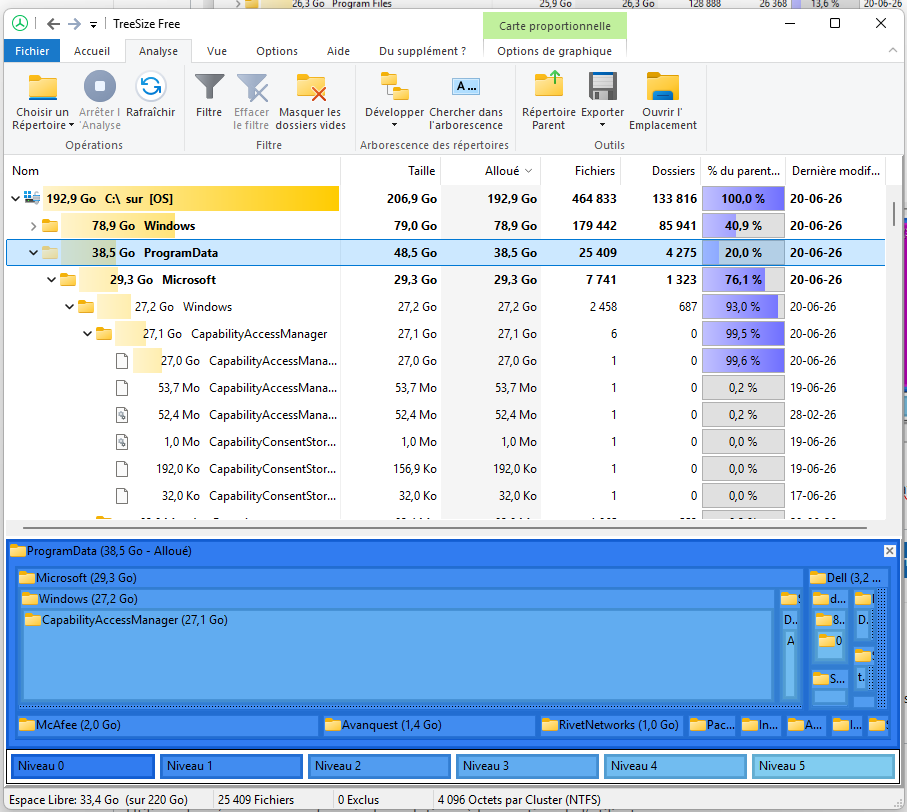Image resolution: width=907 pixels, height=812 pixels.
Task: Collapse the ribbon with the chevron arrow
Action: pos(893,51)
